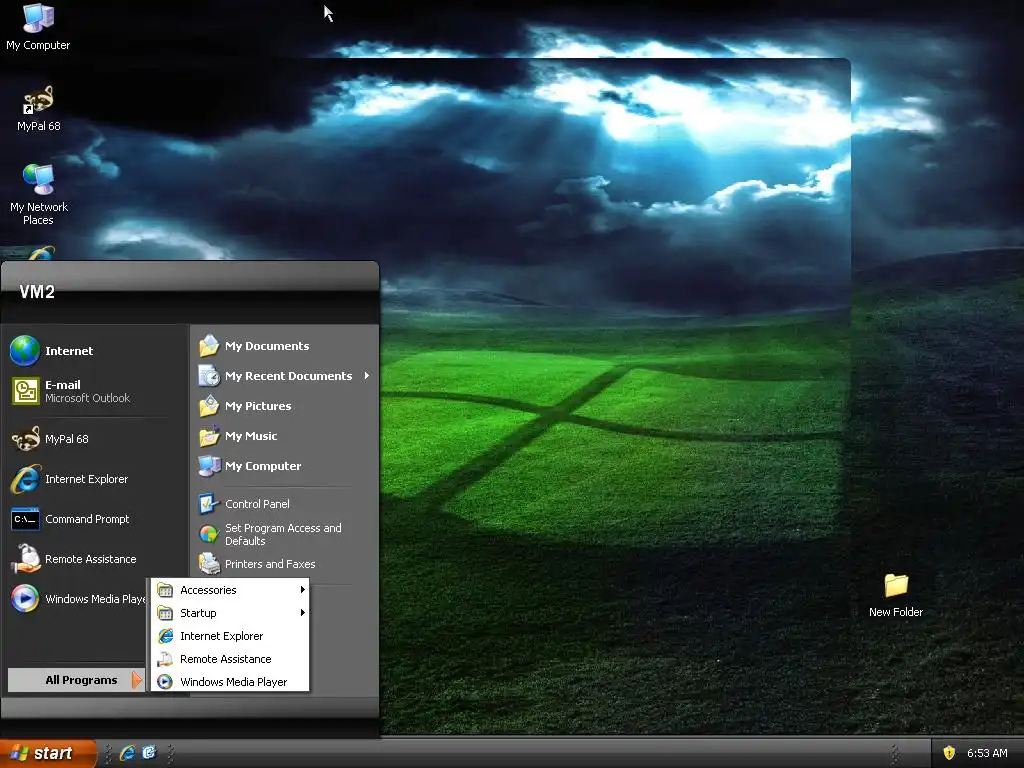Launch Internet Explorer from Quick Launch bar
Screen dimensions: 1024x768
coord(127,753)
